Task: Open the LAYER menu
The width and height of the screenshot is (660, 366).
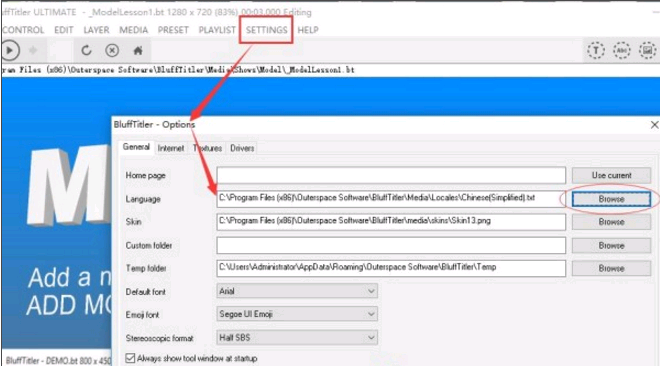Action: (x=96, y=30)
